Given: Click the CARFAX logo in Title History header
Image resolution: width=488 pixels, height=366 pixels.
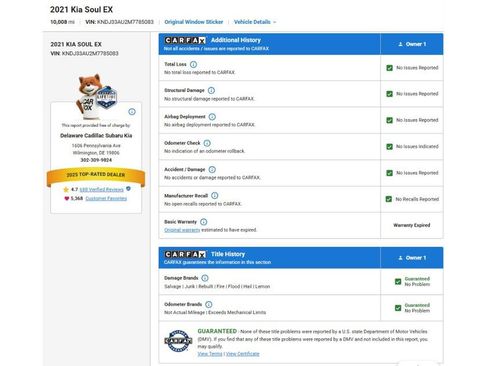Looking at the screenshot, I should [x=185, y=254].
